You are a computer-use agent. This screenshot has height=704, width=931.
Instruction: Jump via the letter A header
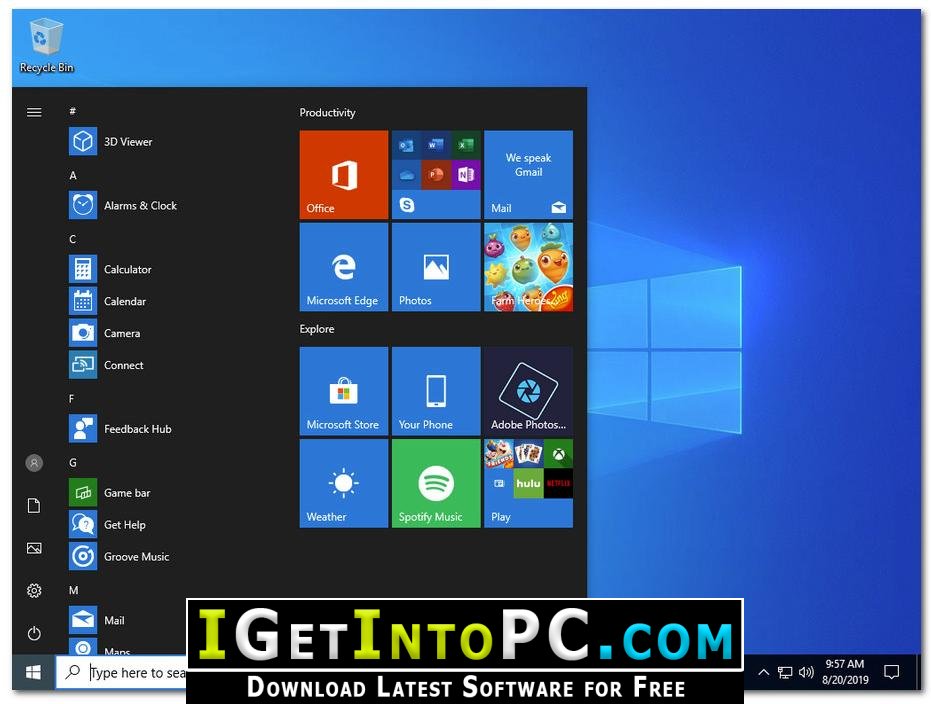pos(73,175)
